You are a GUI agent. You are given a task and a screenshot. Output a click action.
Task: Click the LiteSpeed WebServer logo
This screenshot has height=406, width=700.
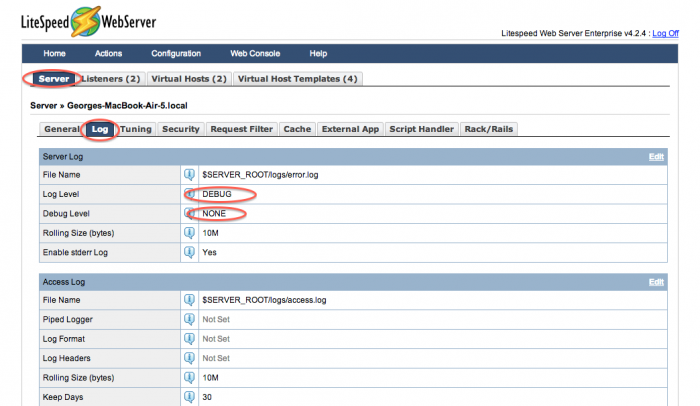(x=88, y=22)
